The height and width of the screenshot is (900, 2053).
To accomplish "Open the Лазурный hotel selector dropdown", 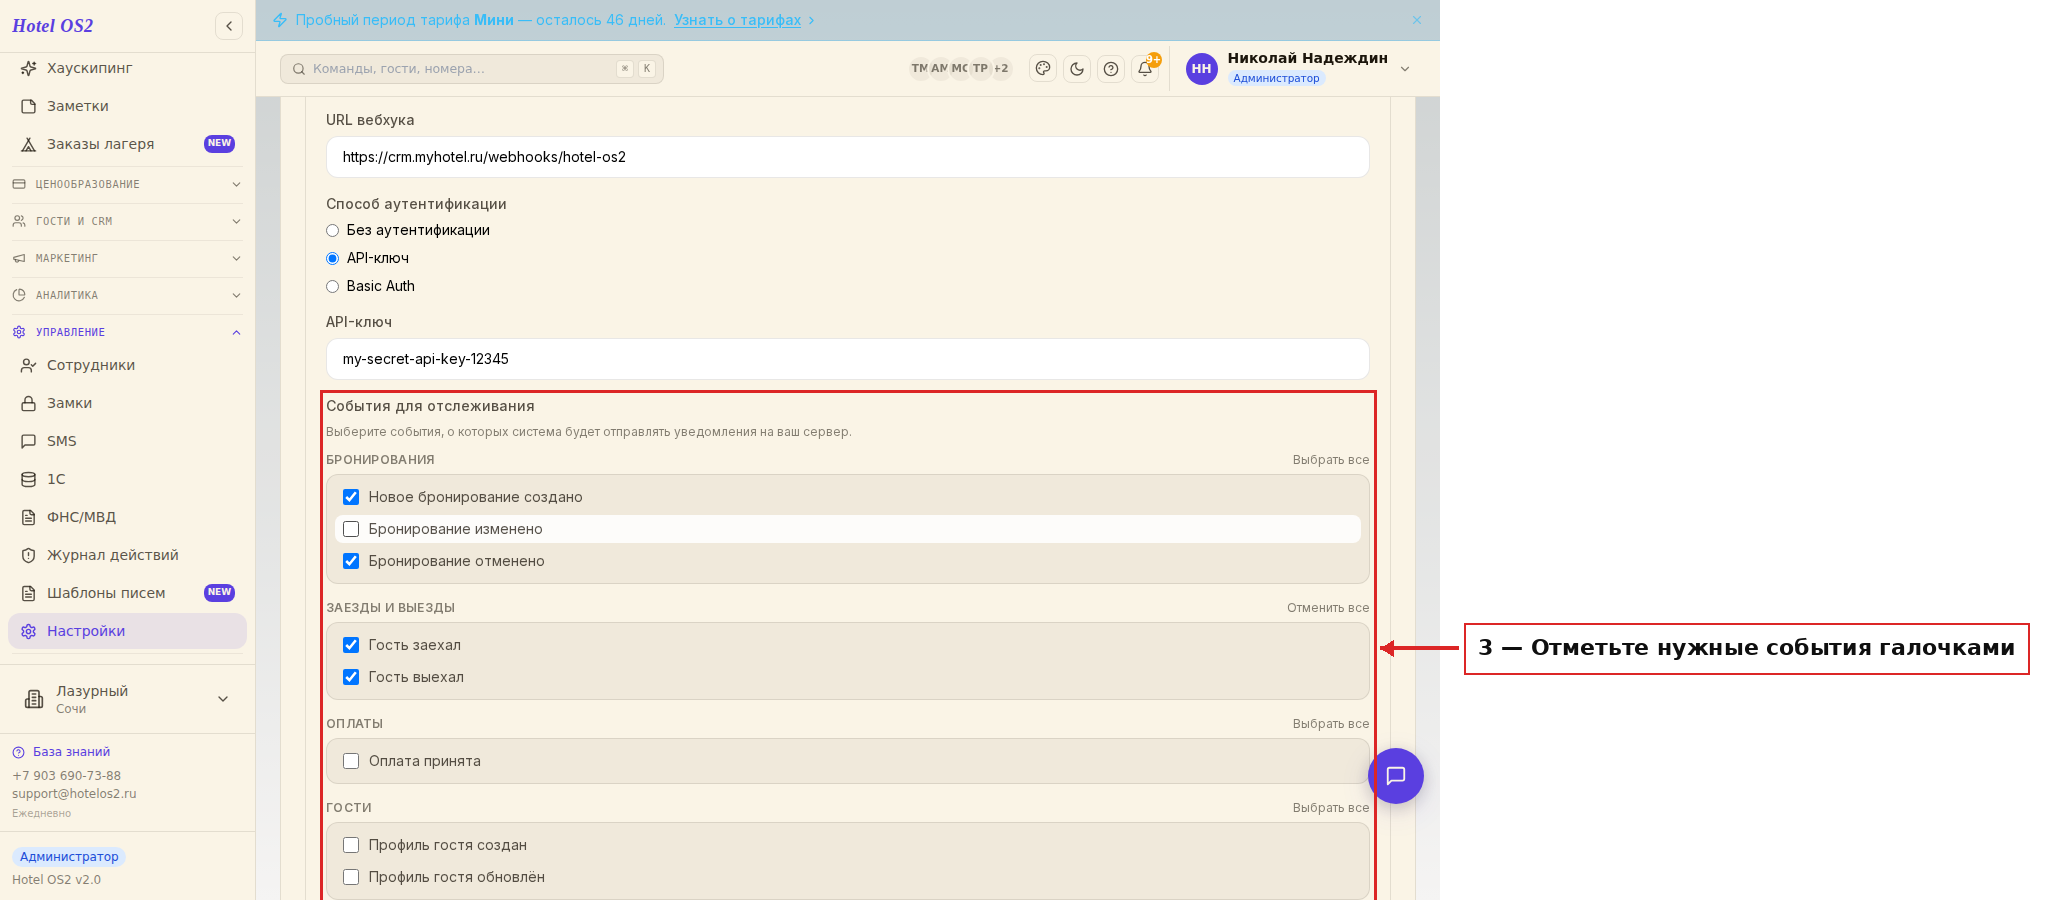I will pos(127,699).
